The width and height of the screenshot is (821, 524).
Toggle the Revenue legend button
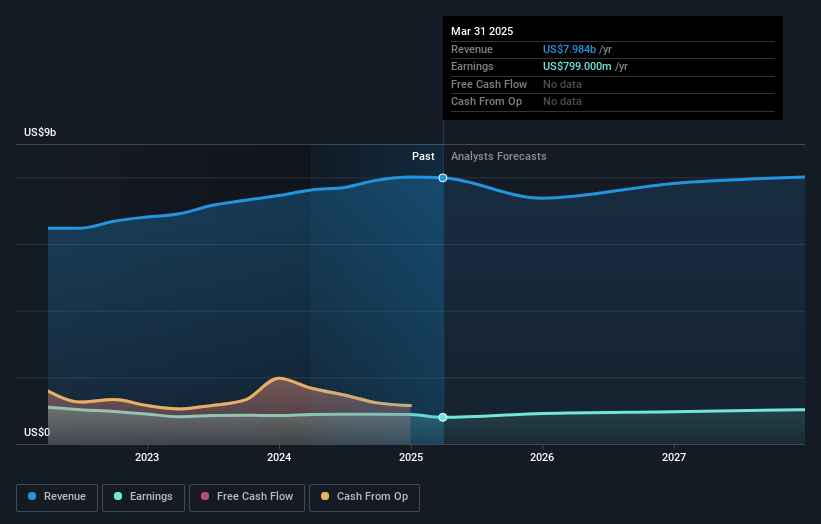[57, 497]
